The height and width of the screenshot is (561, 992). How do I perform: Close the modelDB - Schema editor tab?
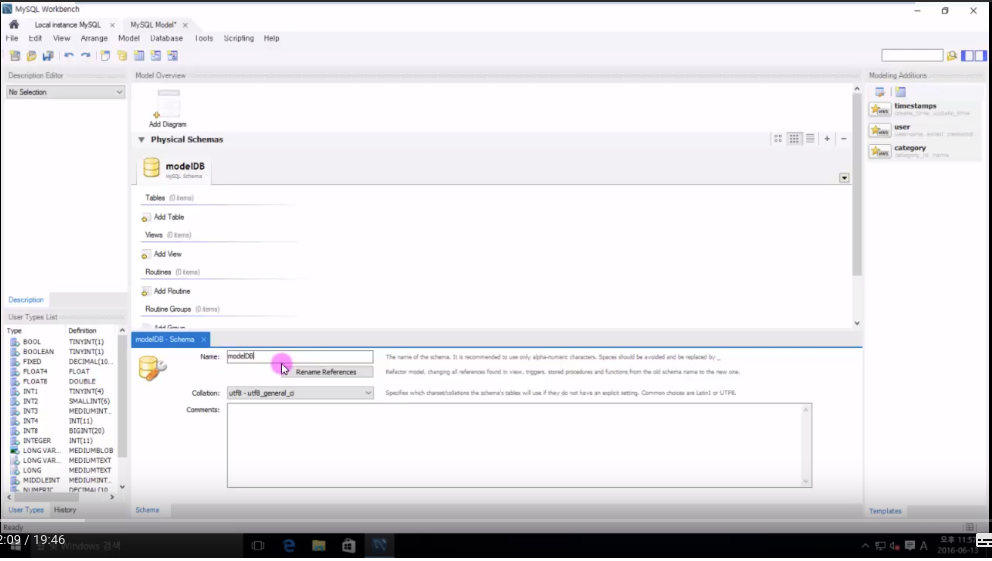click(203, 340)
